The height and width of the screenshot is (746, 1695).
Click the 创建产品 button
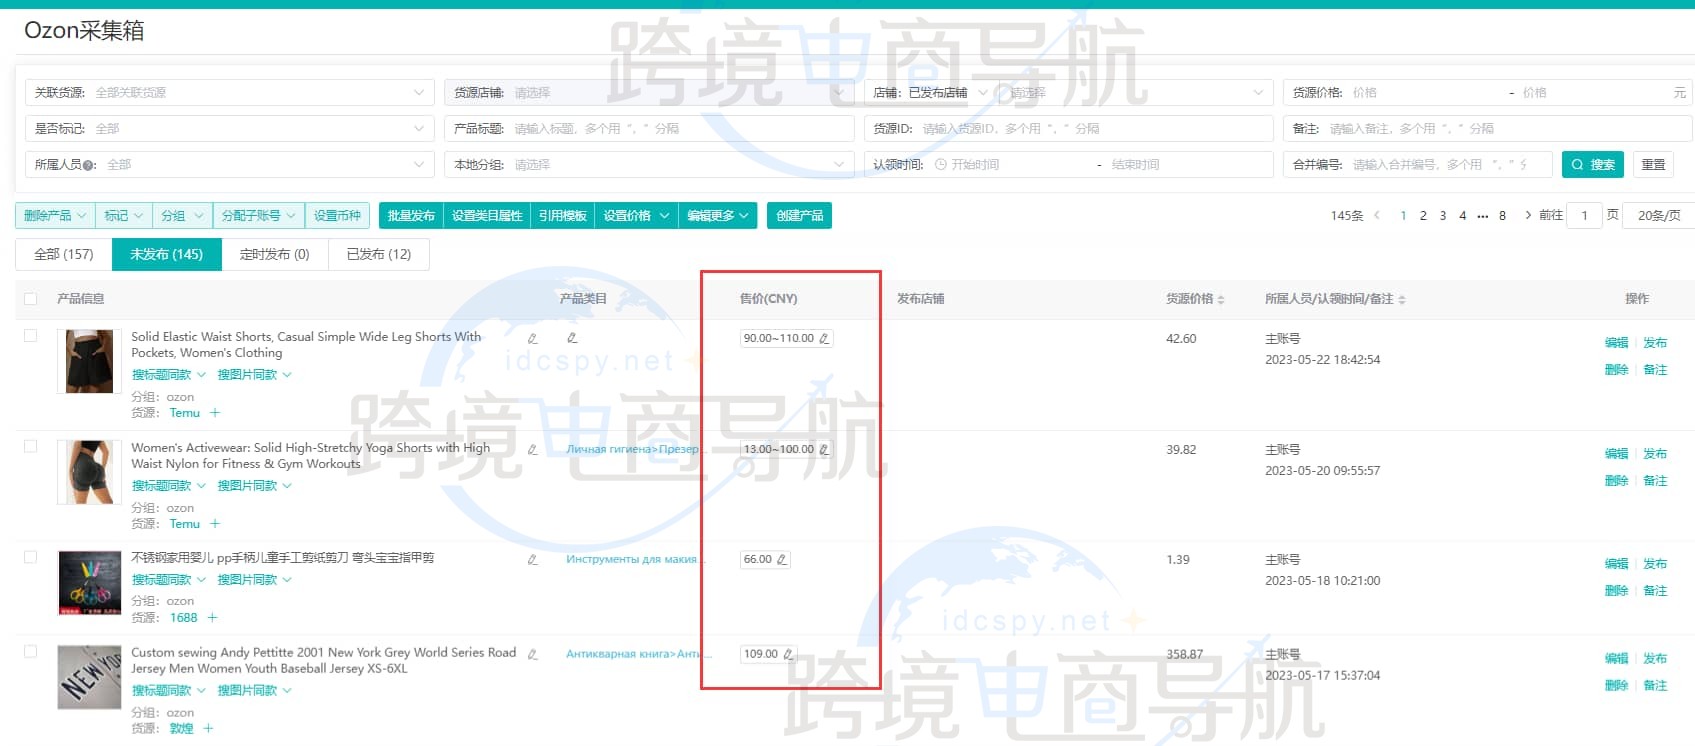[x=800, y=215]
